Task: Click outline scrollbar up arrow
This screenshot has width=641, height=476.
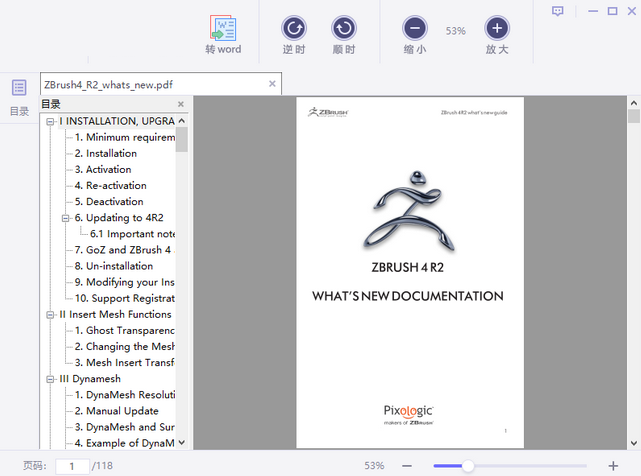Action: pos(182,121)
